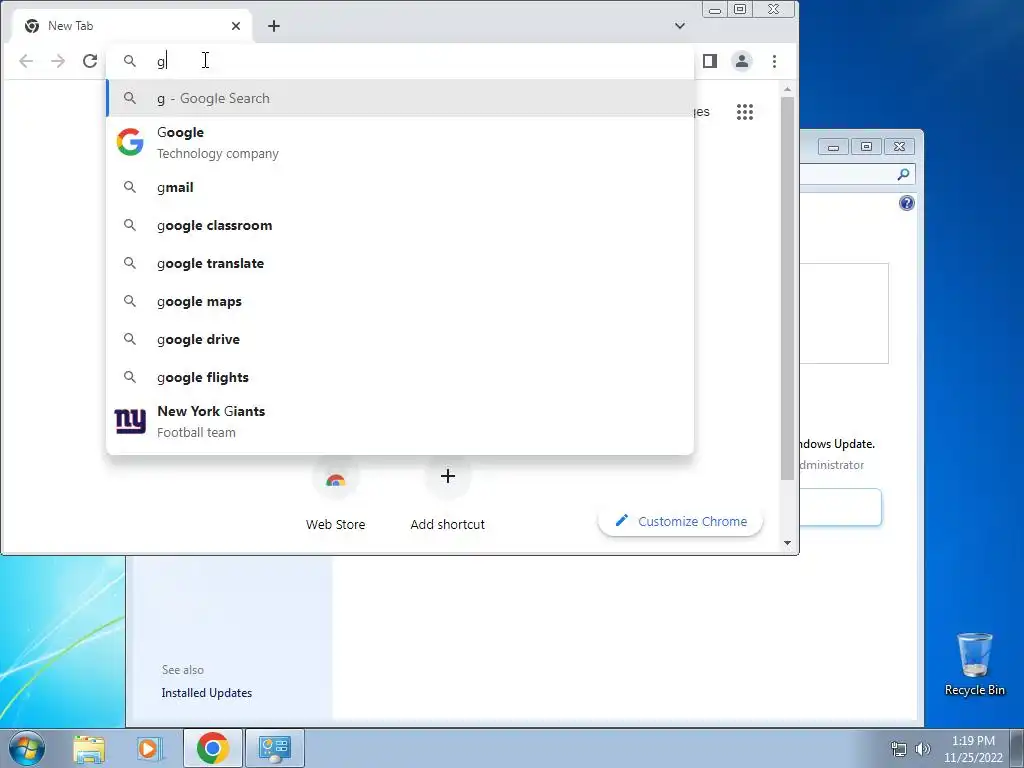Open Installed Updates link in back window
Image resolution: width=1024 pixels, height=768 pixels.
point(206,693)
